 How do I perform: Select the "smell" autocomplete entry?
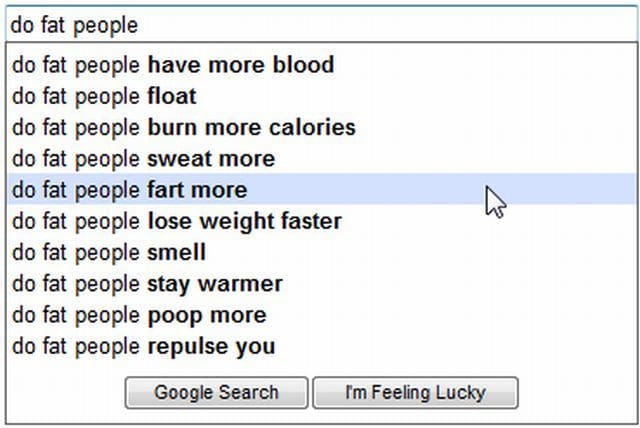coord(109,252)
